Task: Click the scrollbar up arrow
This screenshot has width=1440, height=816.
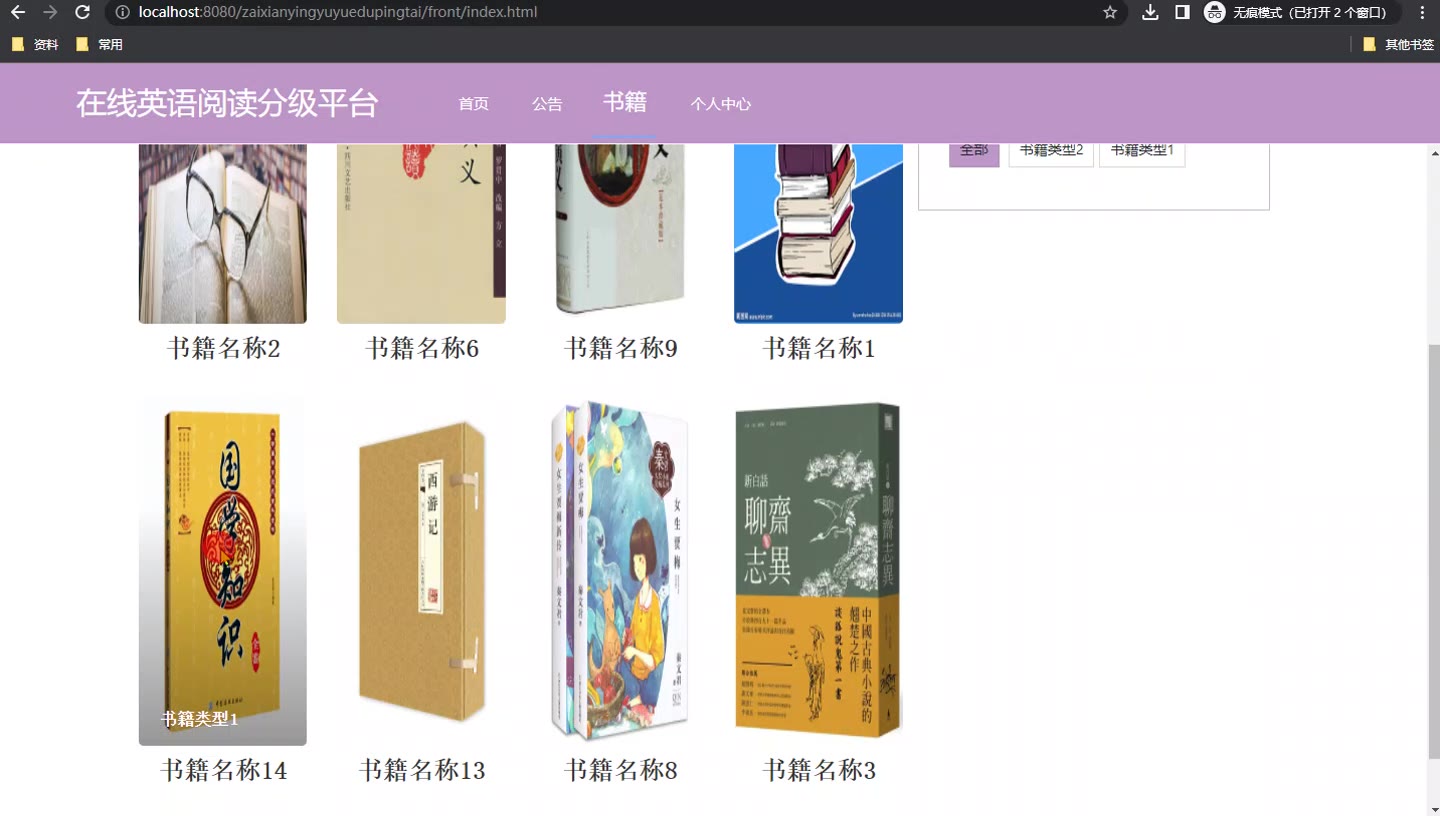Action: (1433, 154)
